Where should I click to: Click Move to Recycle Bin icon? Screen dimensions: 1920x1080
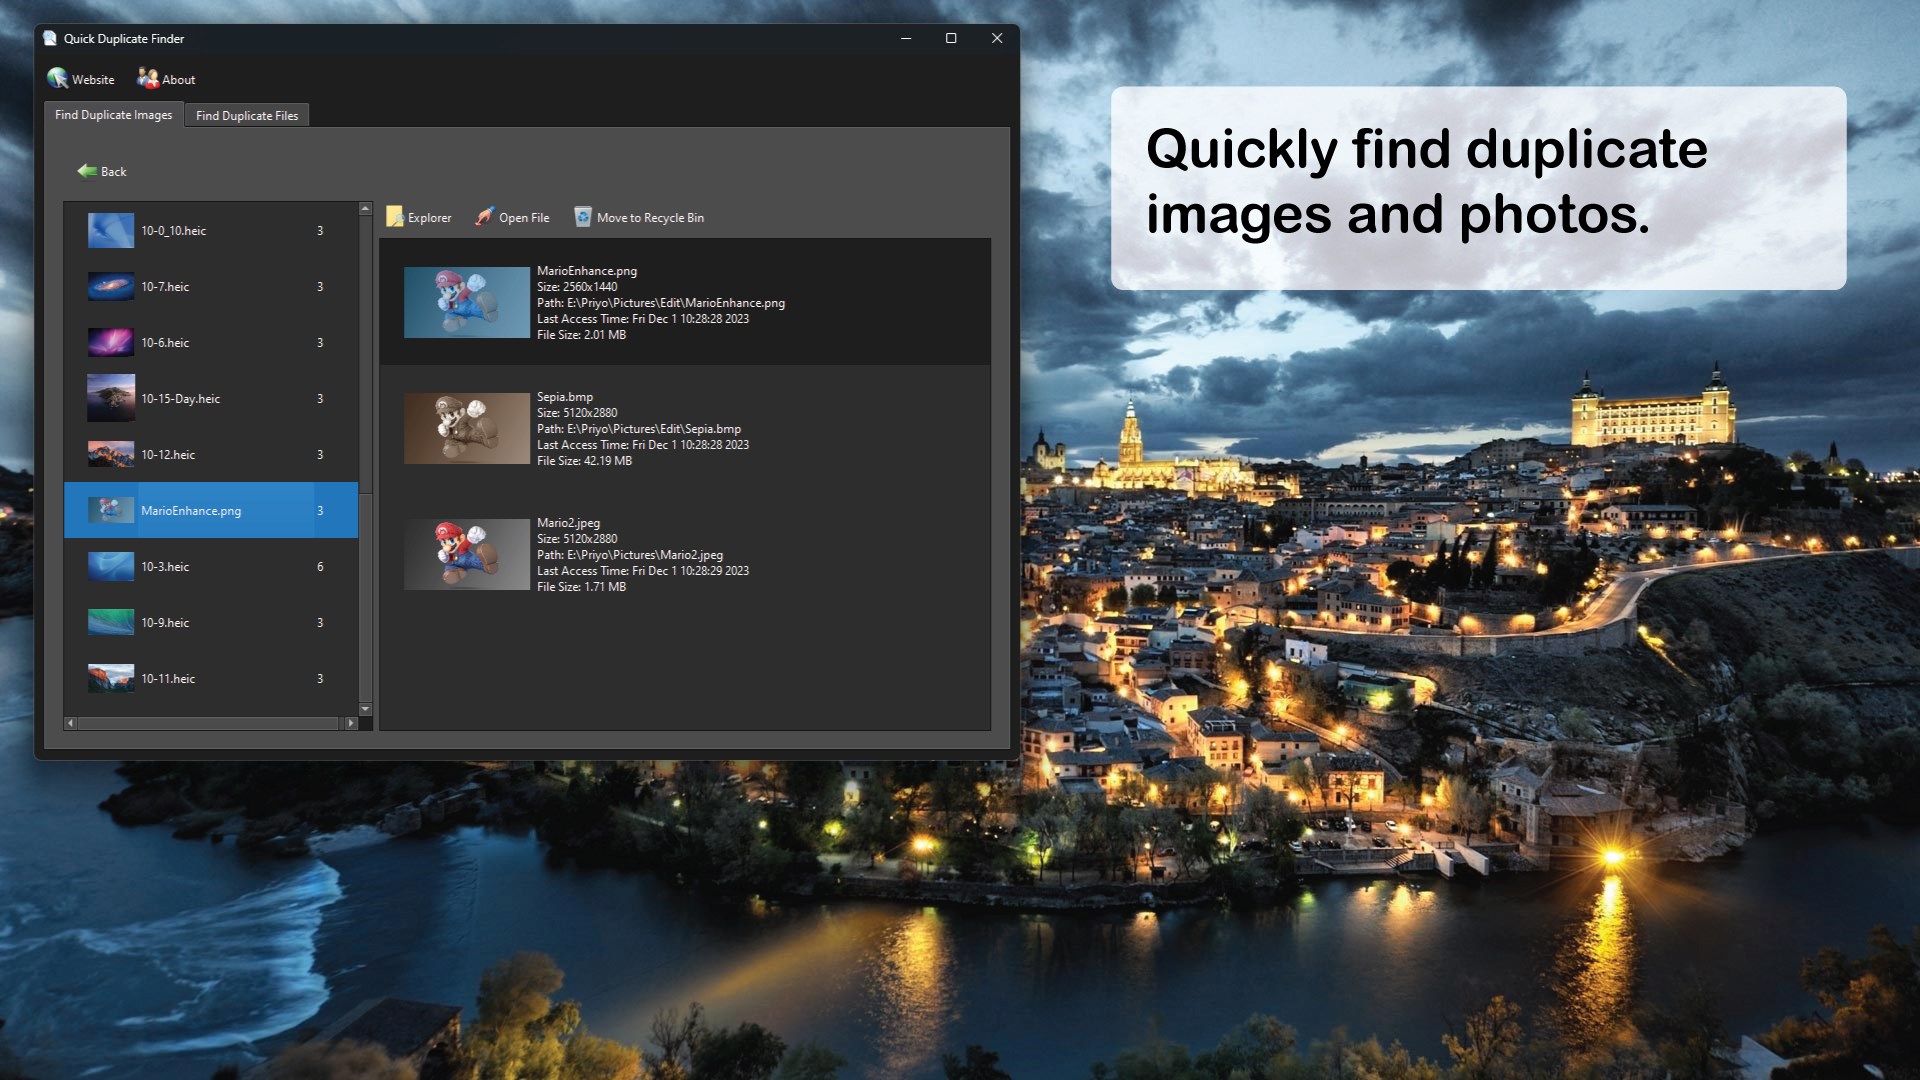point(583,217)
